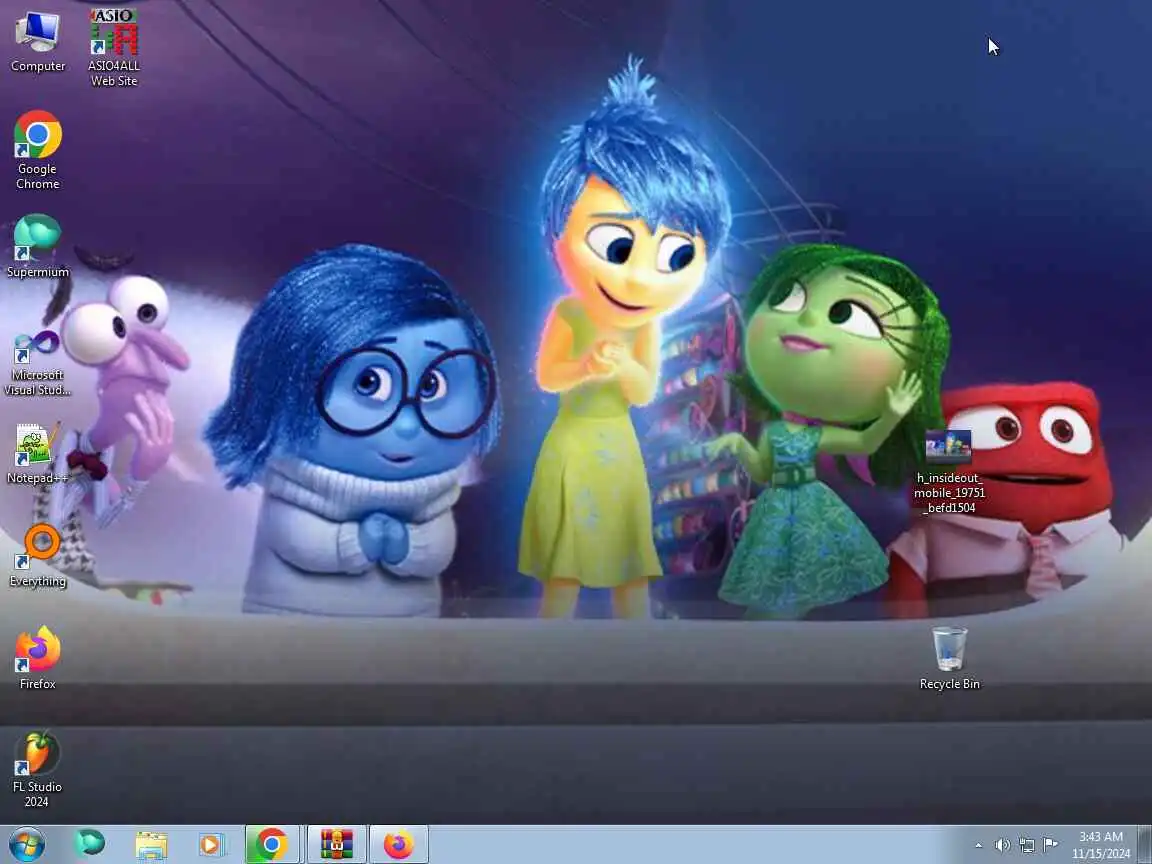The height and width of the screenshot is (864, 1152).
Task: Open the Windows Start menu
Action: (x=26, y=844)
